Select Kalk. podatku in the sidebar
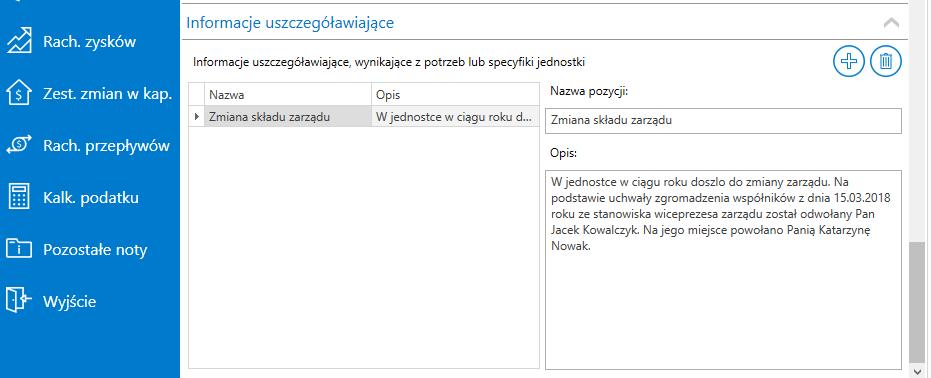The height and width of the screenshot is (378, 931). pyautogui.click(x=90, y=197)
